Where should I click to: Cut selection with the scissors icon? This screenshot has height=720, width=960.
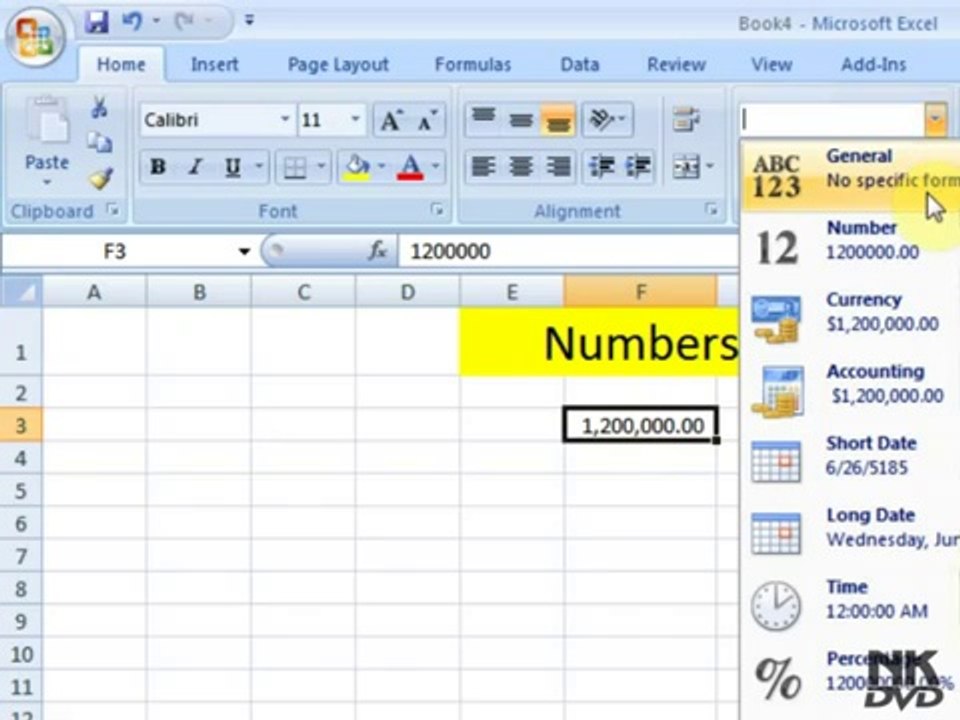pos(99,107)
